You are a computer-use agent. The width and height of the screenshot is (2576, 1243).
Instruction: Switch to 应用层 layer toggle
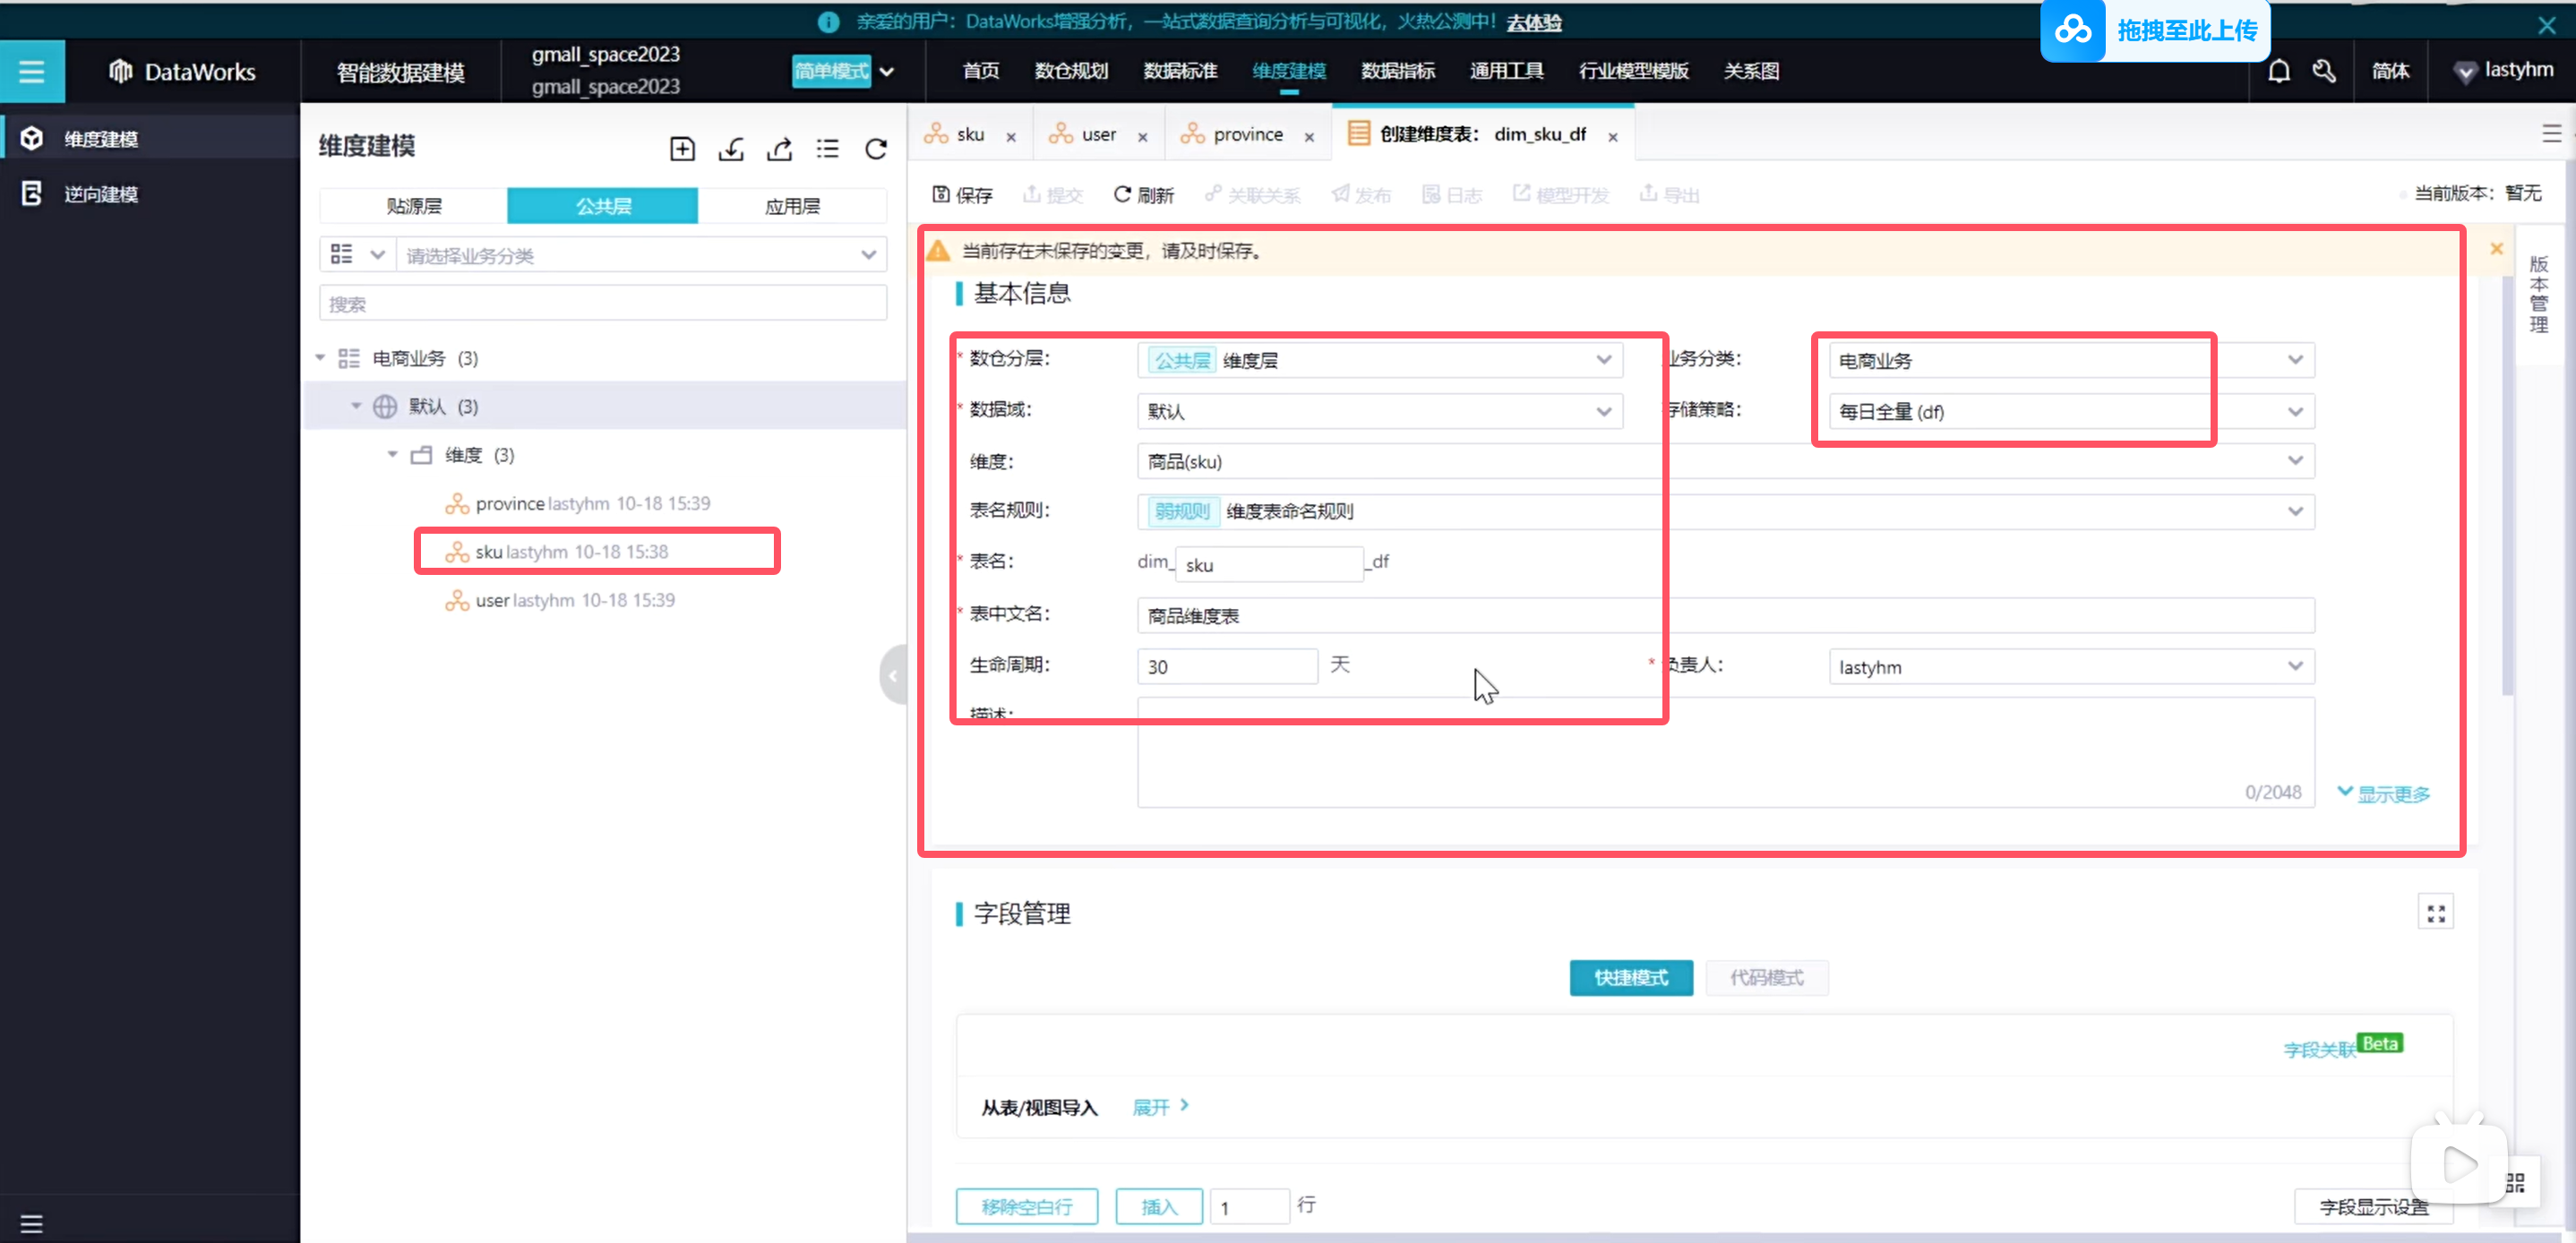pyautogui.click(x=792, y=206)
